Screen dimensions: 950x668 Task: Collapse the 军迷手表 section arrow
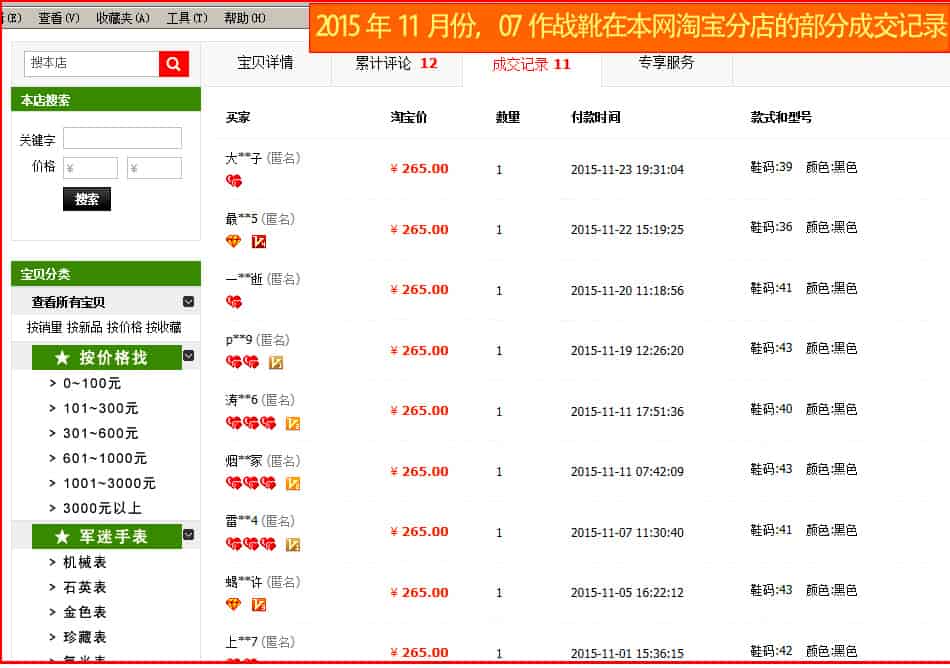pyautogui.click(x=189, y=536)
